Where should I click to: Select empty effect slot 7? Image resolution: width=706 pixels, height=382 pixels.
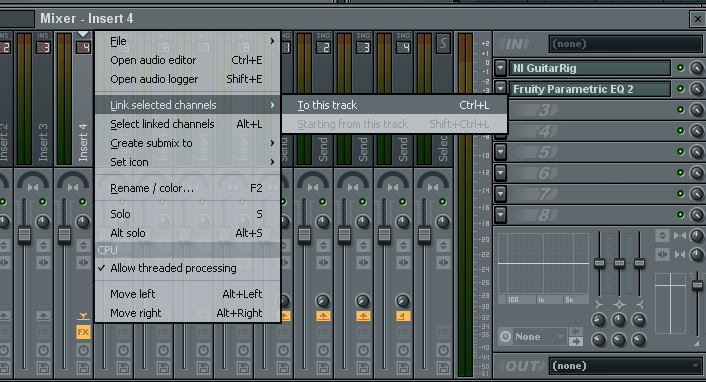pos(589,194)
